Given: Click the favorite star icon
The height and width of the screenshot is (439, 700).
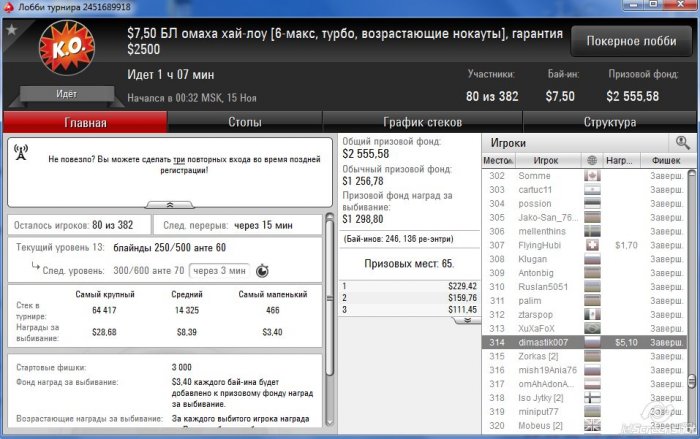Looking at the screenshot, I should (x=11, y=30).
